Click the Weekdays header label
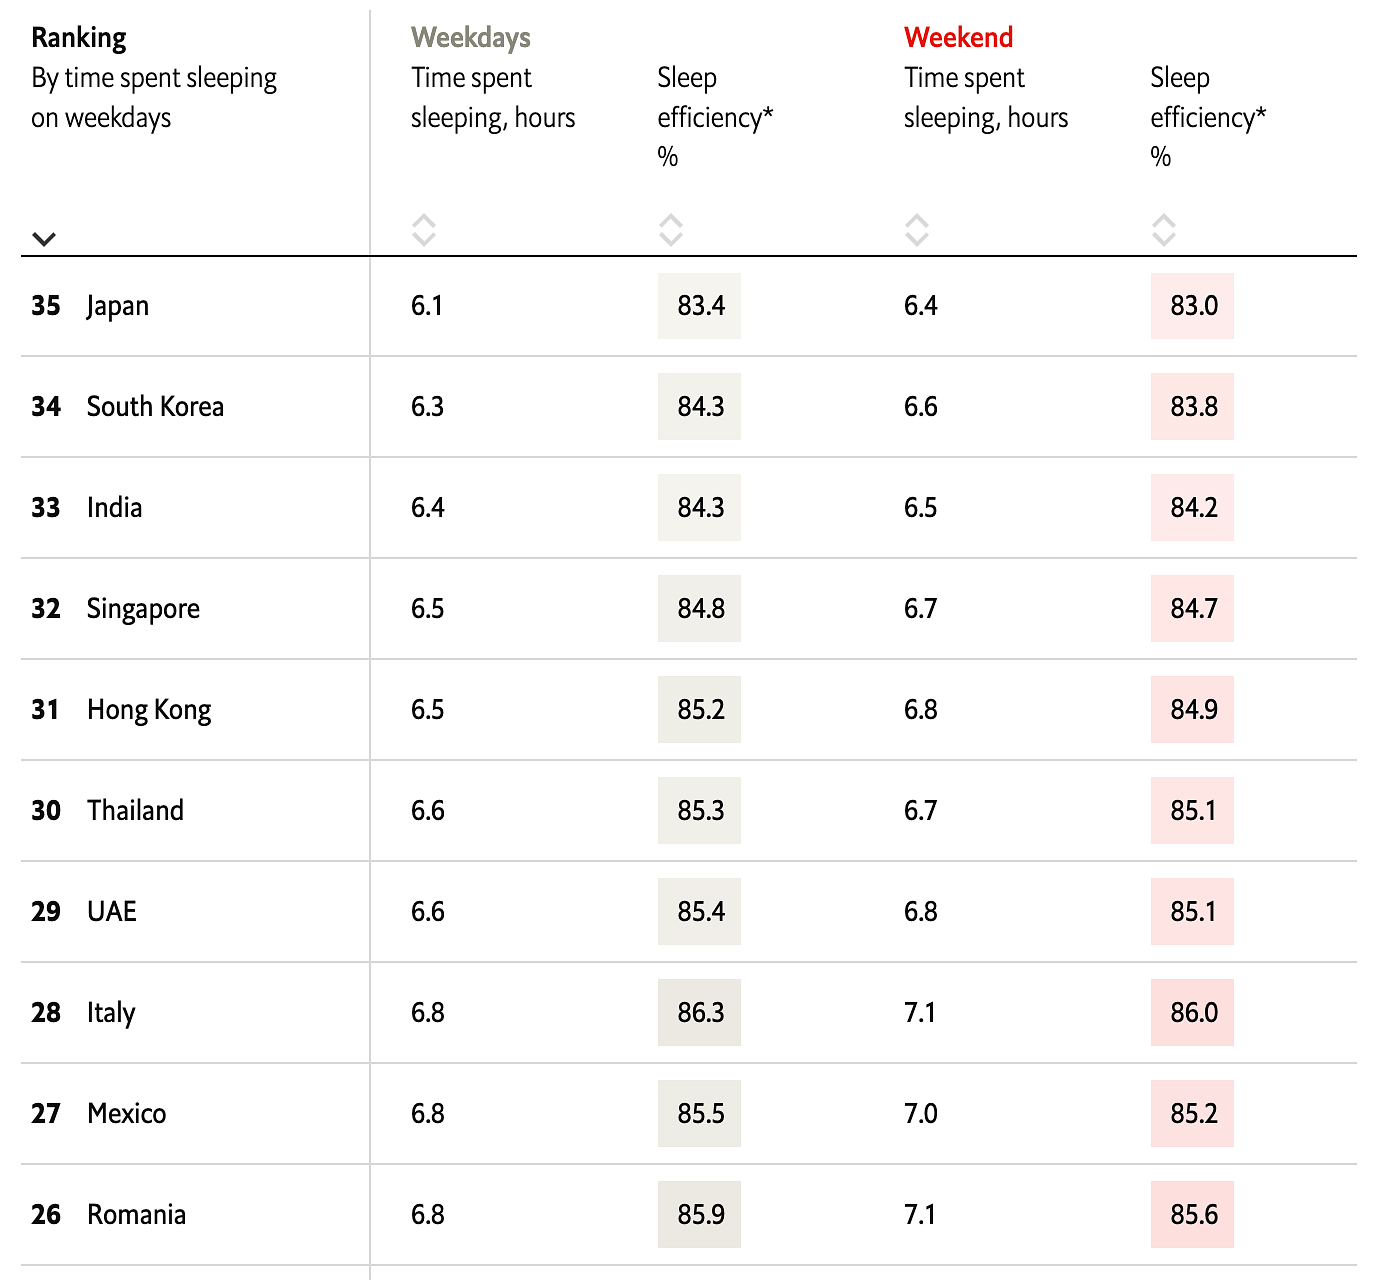Image resolution: width=1378 pixels, height=1280 pixels. point(470,38)
